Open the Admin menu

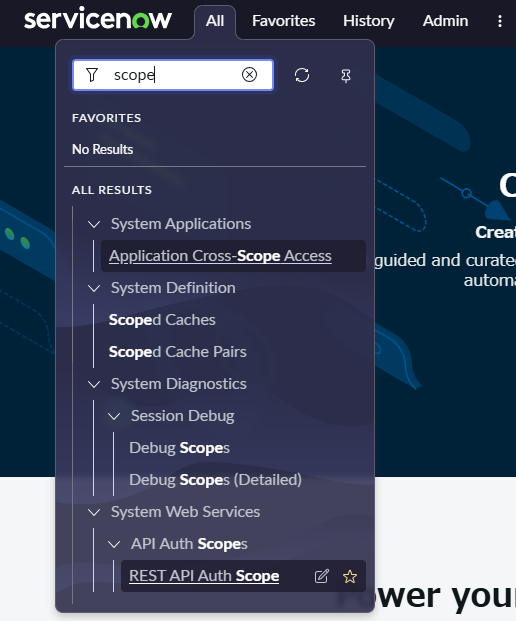(x=446, y=21)
